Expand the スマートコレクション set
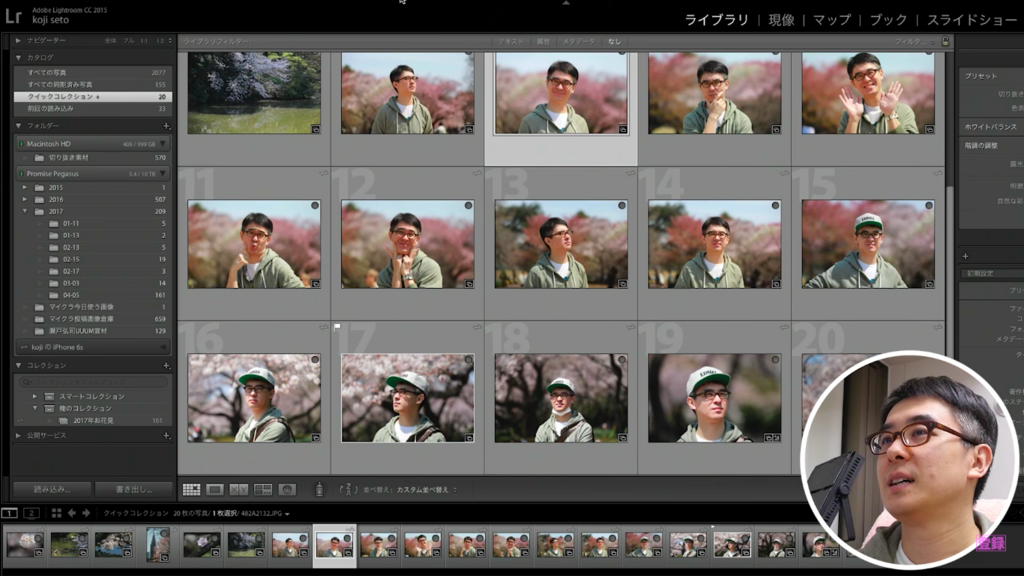The image size is (1024, 576). tap(35, 396)
